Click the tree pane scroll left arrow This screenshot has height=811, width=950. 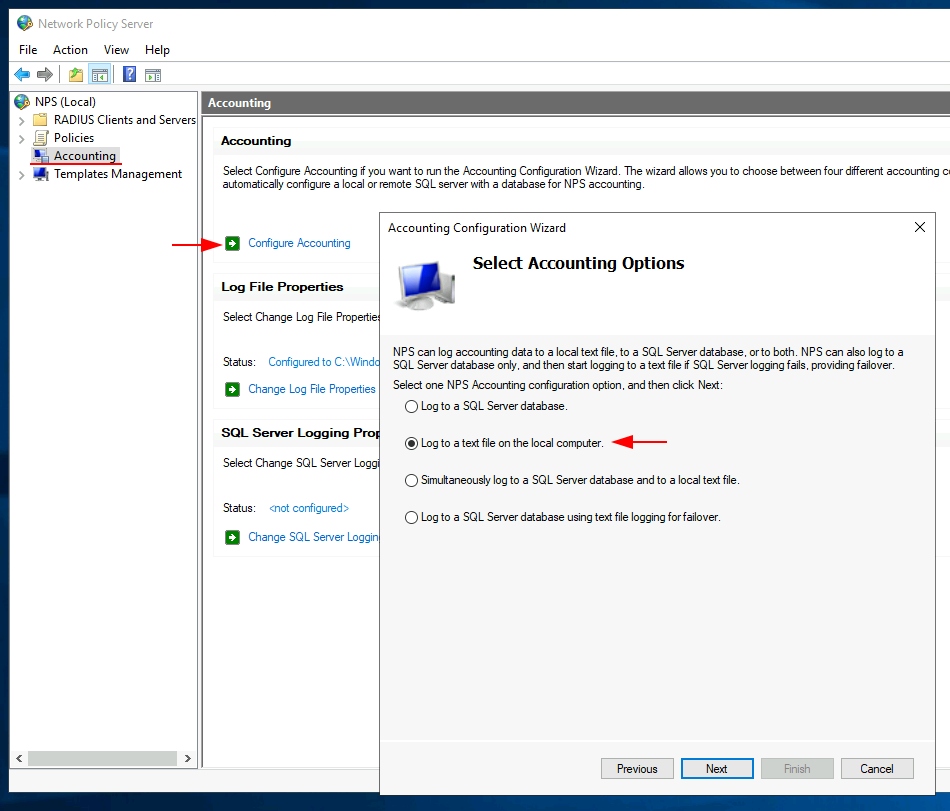(19, 758)
